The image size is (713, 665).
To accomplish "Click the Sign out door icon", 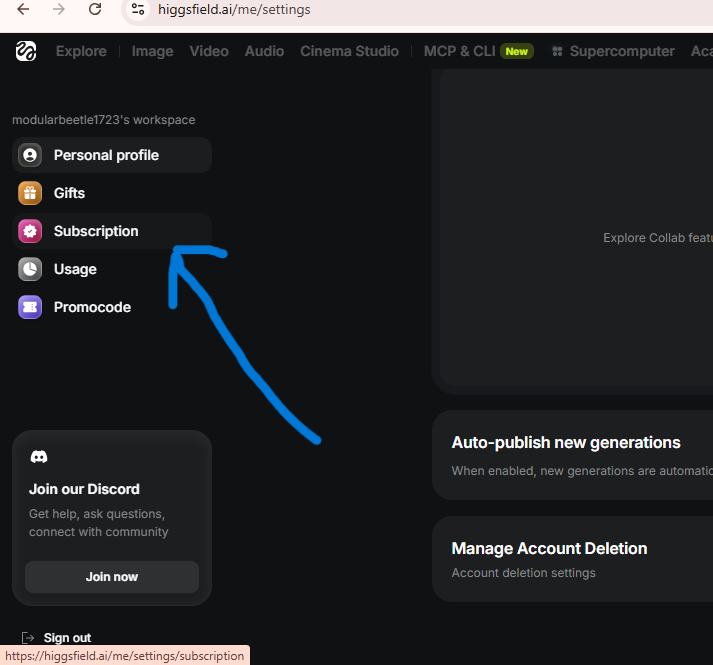I will tap(28, 638).
